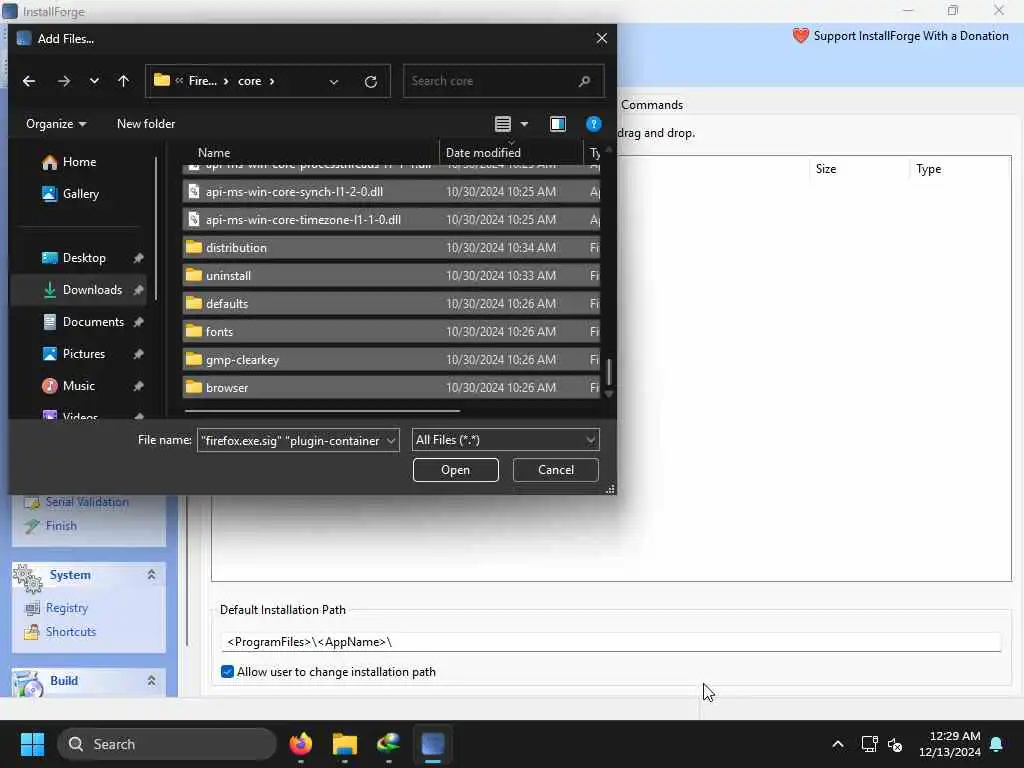Select api-ms-win-core-timezone-l1-1-0.dll file
Image resolution: width=1024 pixels, height=768 pixels.
391,219
